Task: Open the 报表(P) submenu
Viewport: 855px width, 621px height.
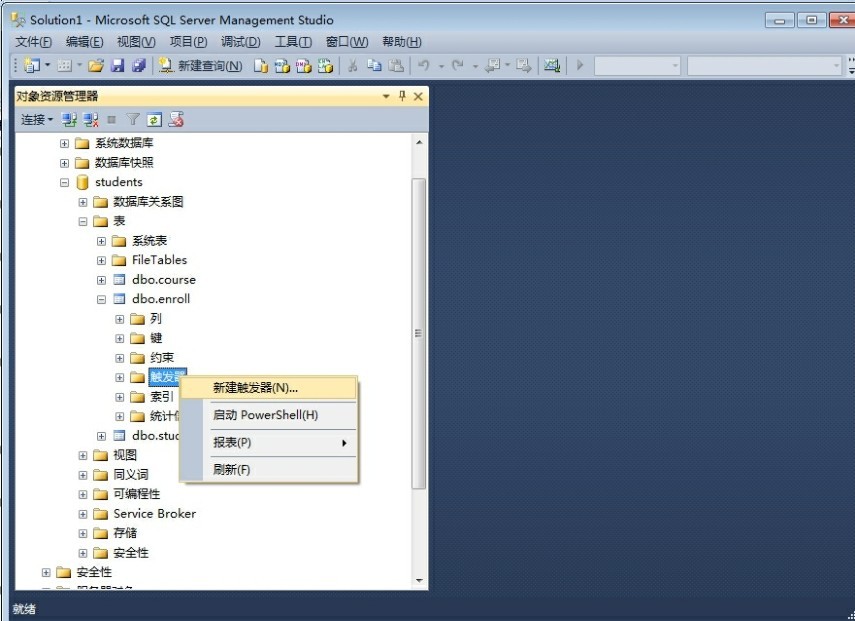Action: coord(269,442)
